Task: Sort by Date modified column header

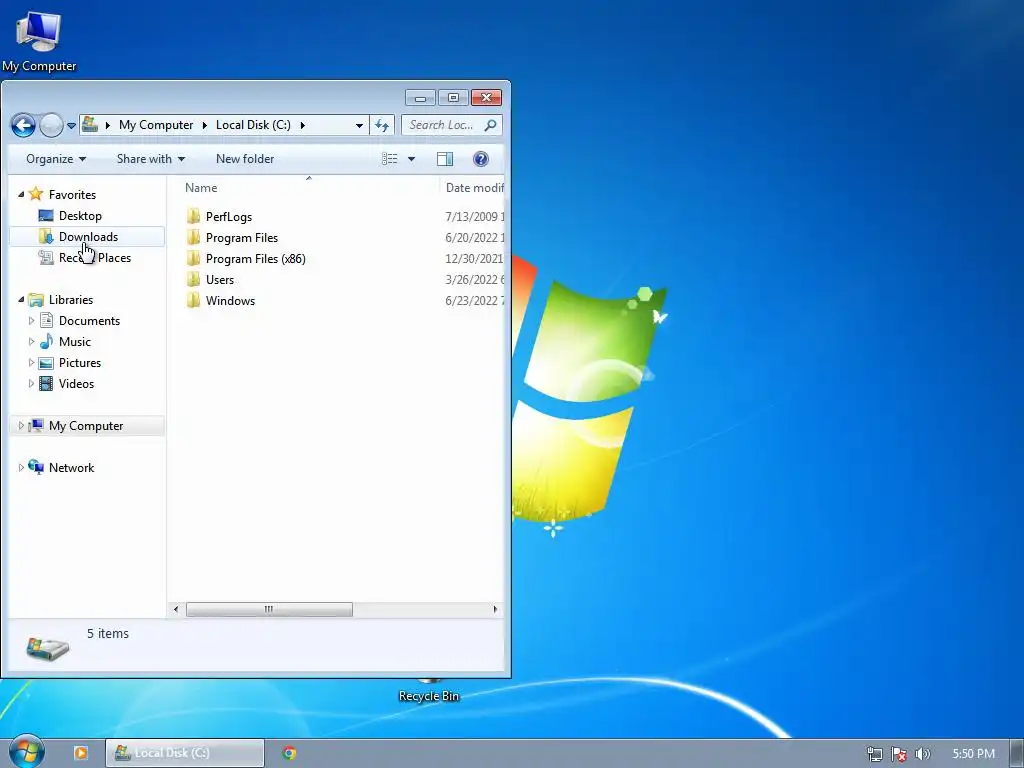Action: click(473, 187)
